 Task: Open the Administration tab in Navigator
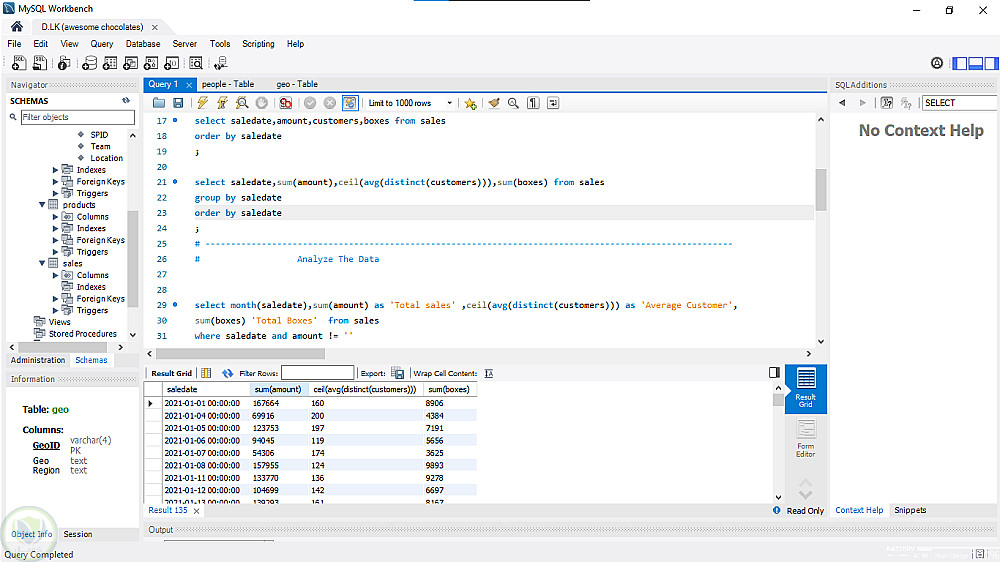(x=38, y=360)
